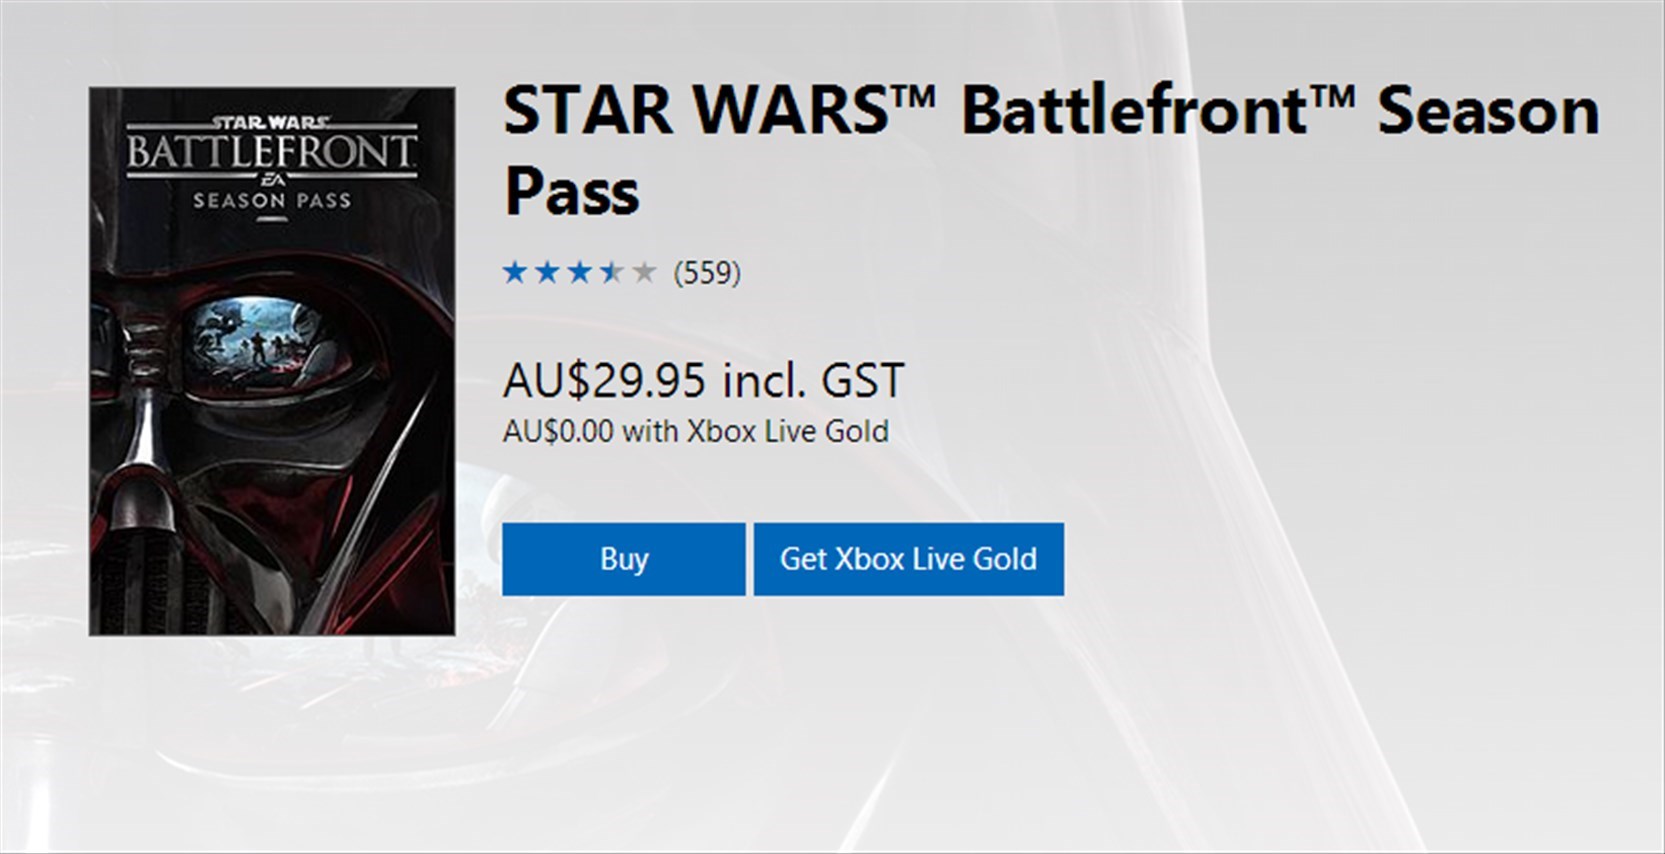The height and width of the screenshot is (854, 1665).
Task: Click the word Pass in the title
Action: click(571, 190)
